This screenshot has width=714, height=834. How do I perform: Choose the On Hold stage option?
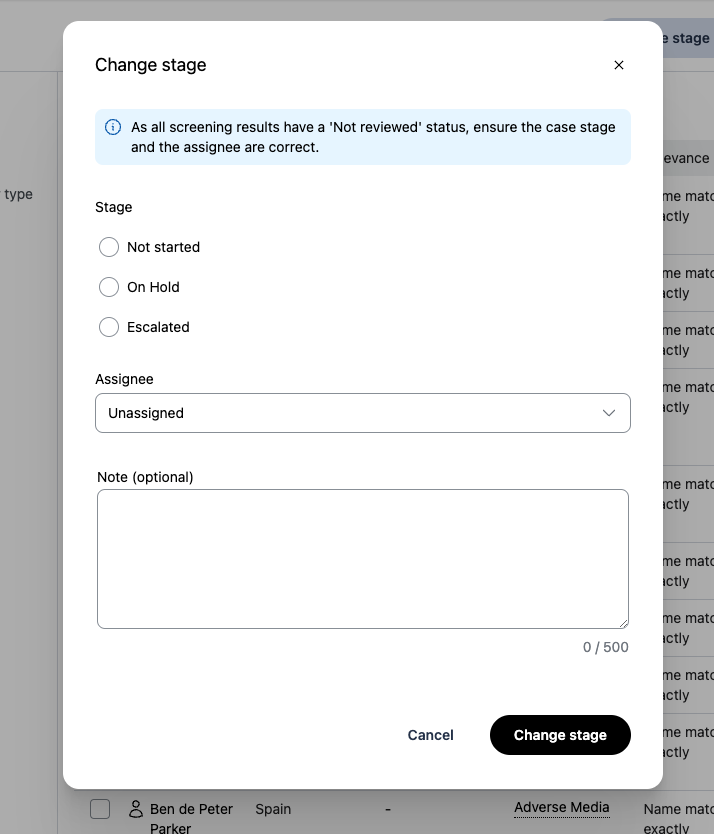109,287
